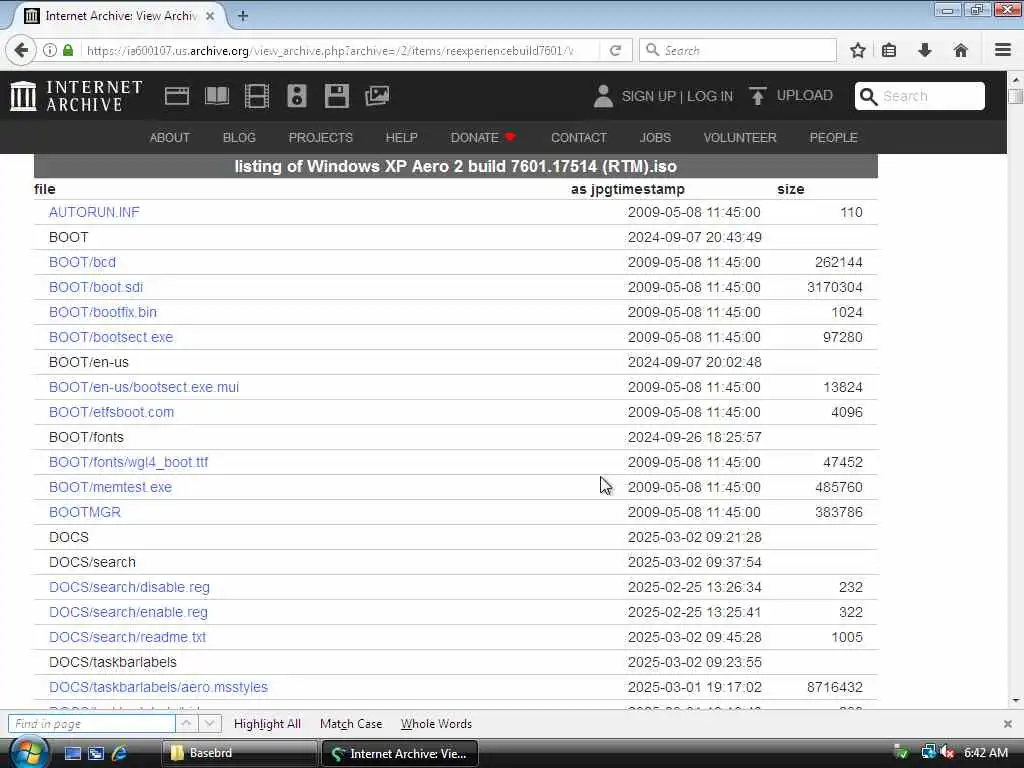Open the BOOT/bootfix.bin file link
Image resolution: width=1024 pixels, height=768 pixels.
(103, 312)
